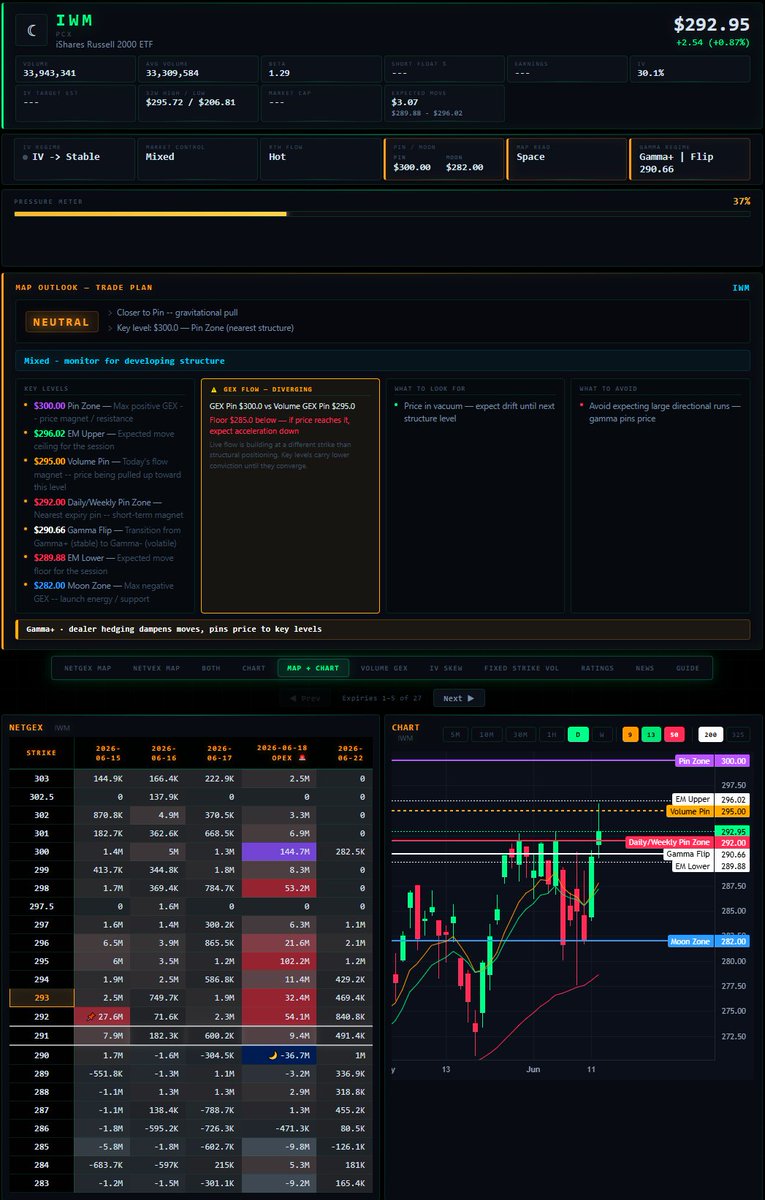This screenshot has width=765, height=1200.
Task: Click the siren icon beside OPEX header
Action: tap(303, 758)
